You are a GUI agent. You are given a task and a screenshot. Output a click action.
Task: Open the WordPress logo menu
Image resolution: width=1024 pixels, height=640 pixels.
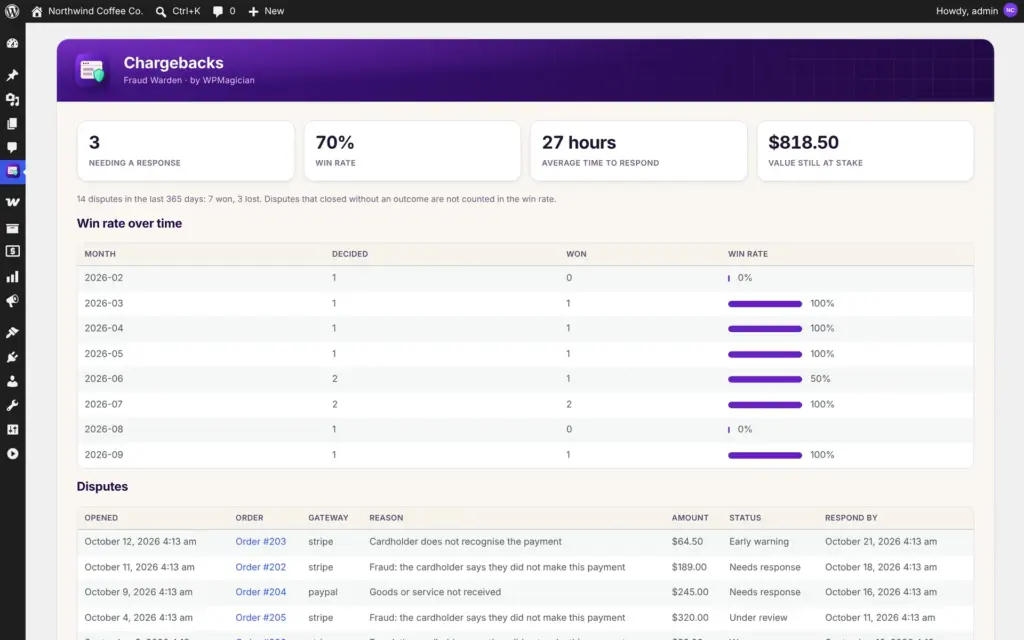[12, 11]
